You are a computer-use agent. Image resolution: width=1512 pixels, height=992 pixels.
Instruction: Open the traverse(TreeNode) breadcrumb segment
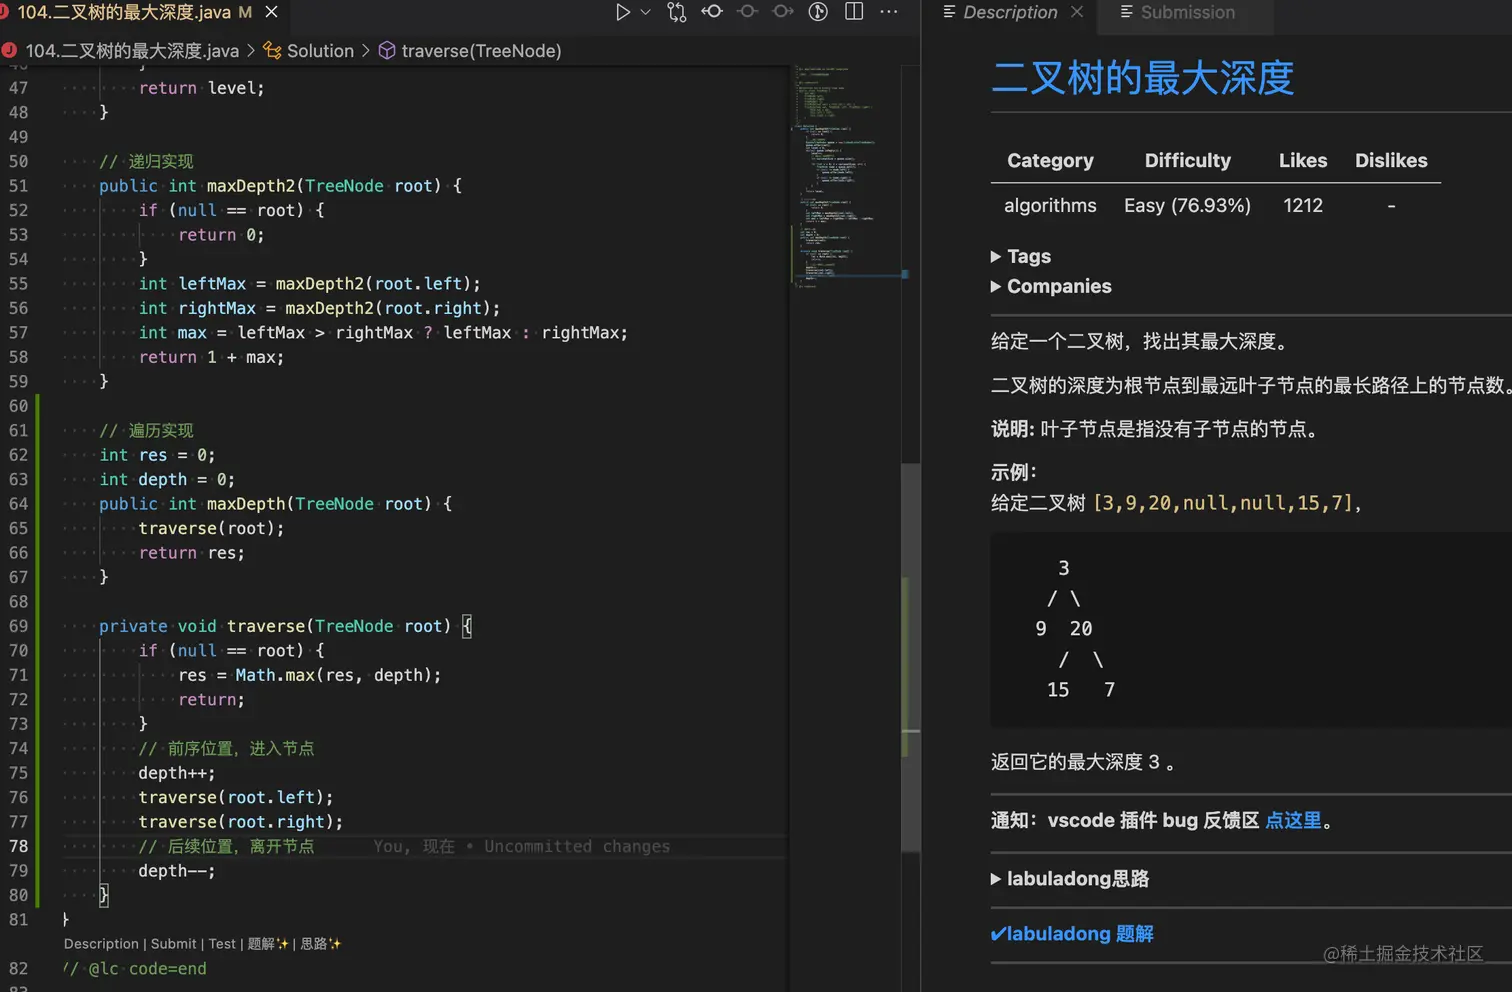(x=481, y=51)
